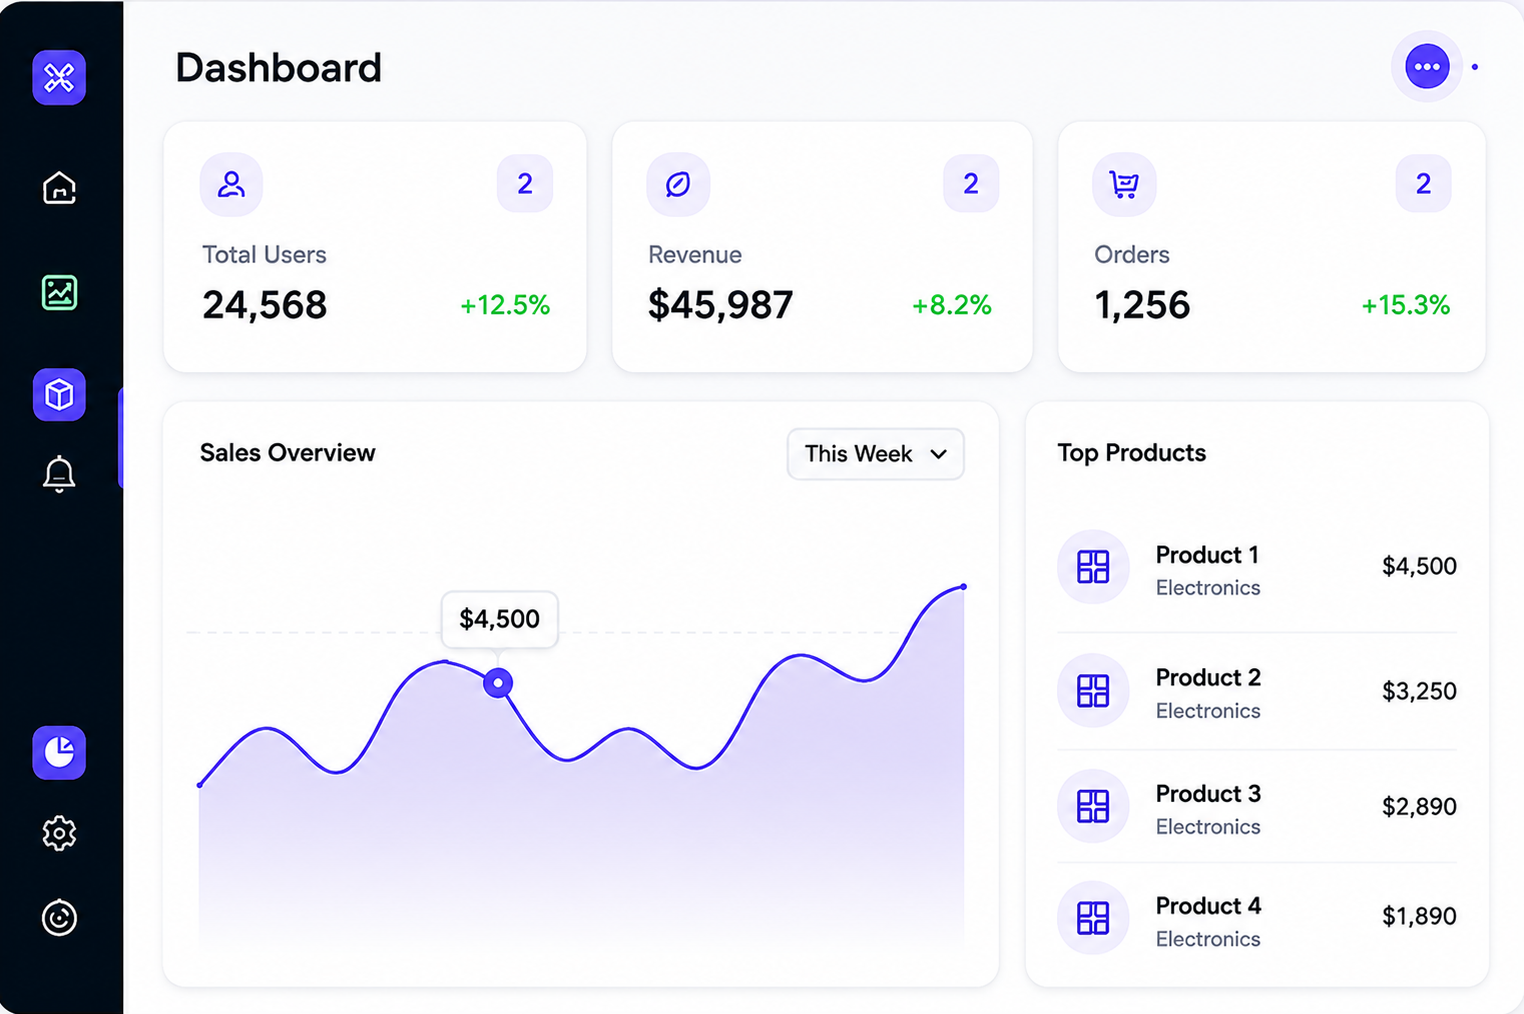The image size is (1524, 1014).
Task: Open the green chart image icon in sidebar
Action: (x=59, y=292)
